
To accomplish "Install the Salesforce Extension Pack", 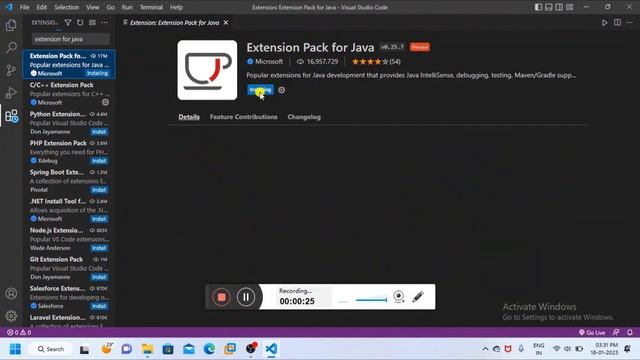I will [x=99, y=306].
